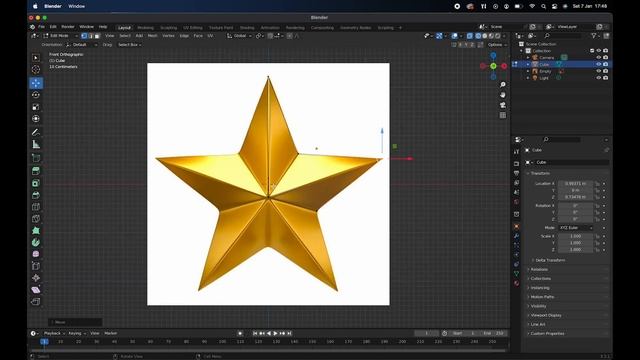Click the Location X value field

576,184
